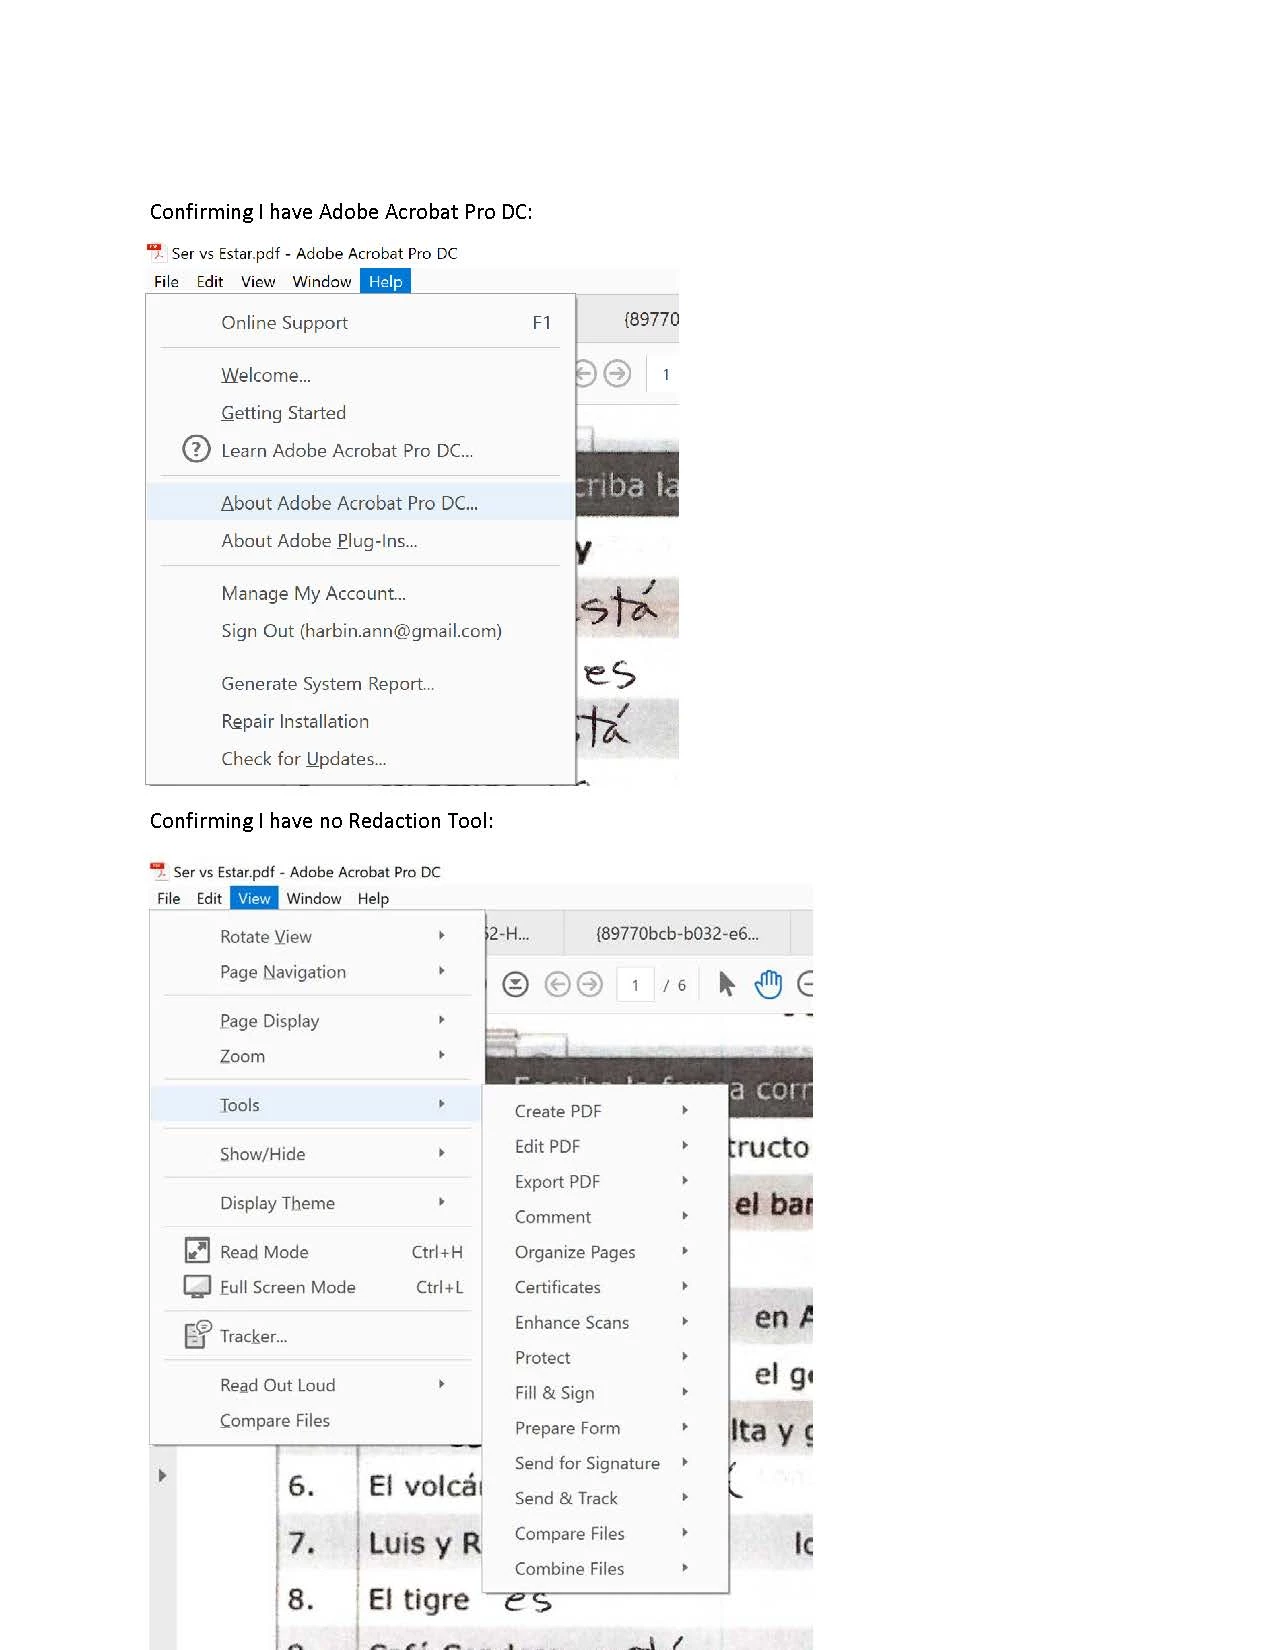Choose Getting Started menu entry

[x=361, y=412]
